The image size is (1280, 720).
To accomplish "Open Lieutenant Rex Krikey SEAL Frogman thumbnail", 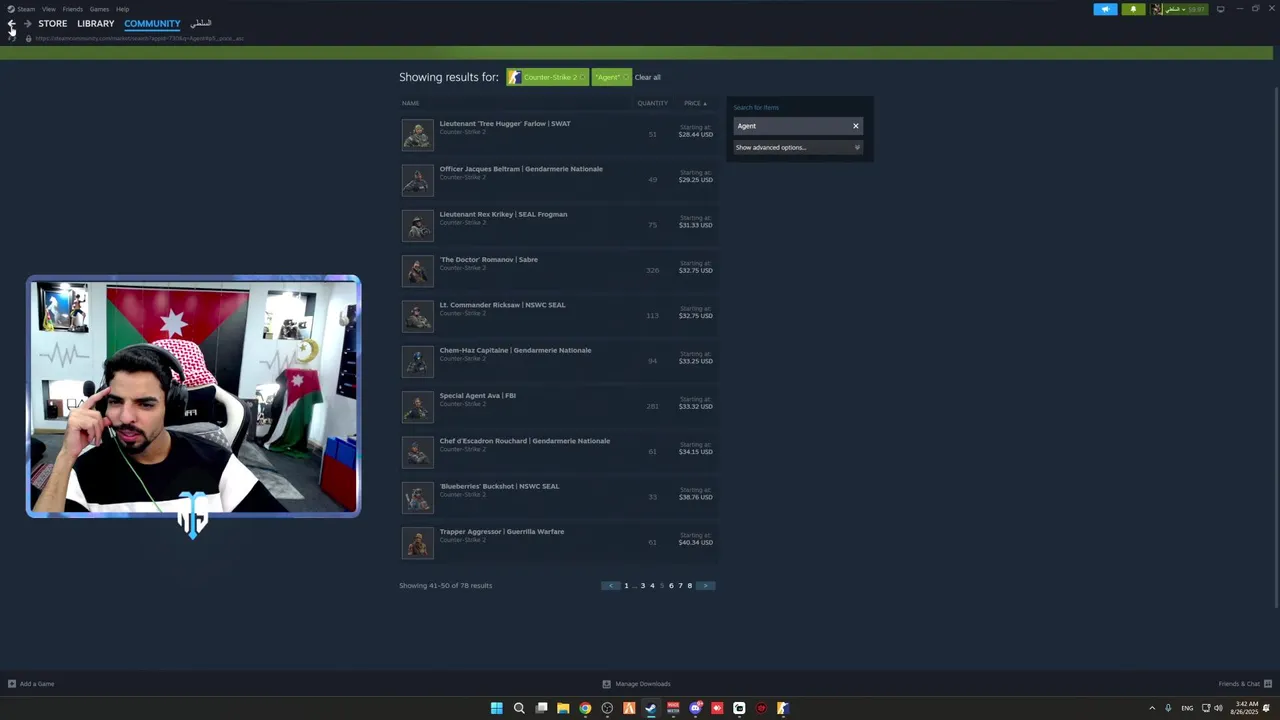I will point(417,225).
